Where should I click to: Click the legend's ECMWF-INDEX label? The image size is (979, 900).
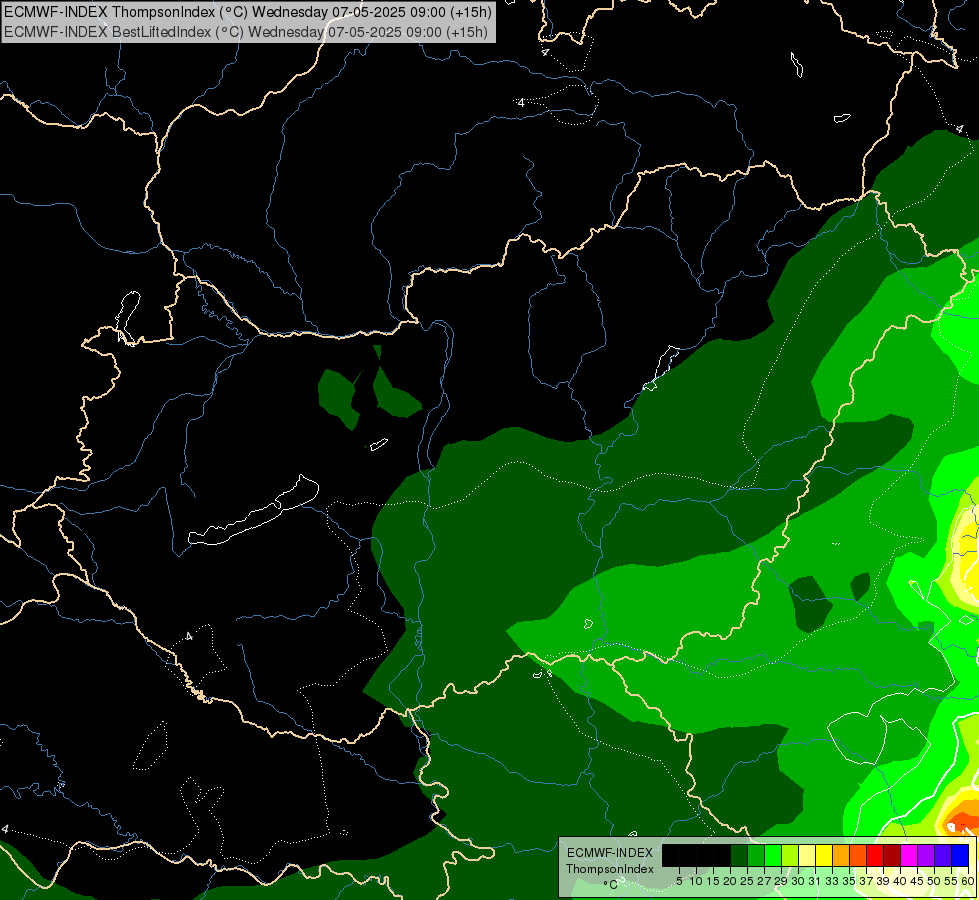tap(610, 853)
